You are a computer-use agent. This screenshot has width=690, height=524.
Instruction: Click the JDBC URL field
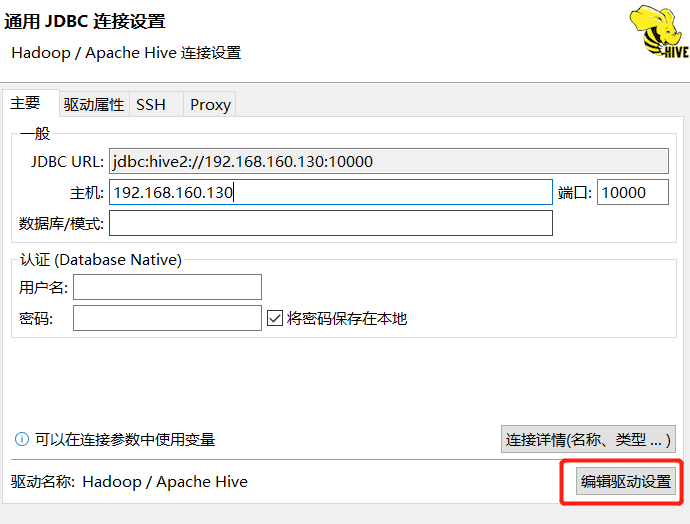[x=389, y=161]
